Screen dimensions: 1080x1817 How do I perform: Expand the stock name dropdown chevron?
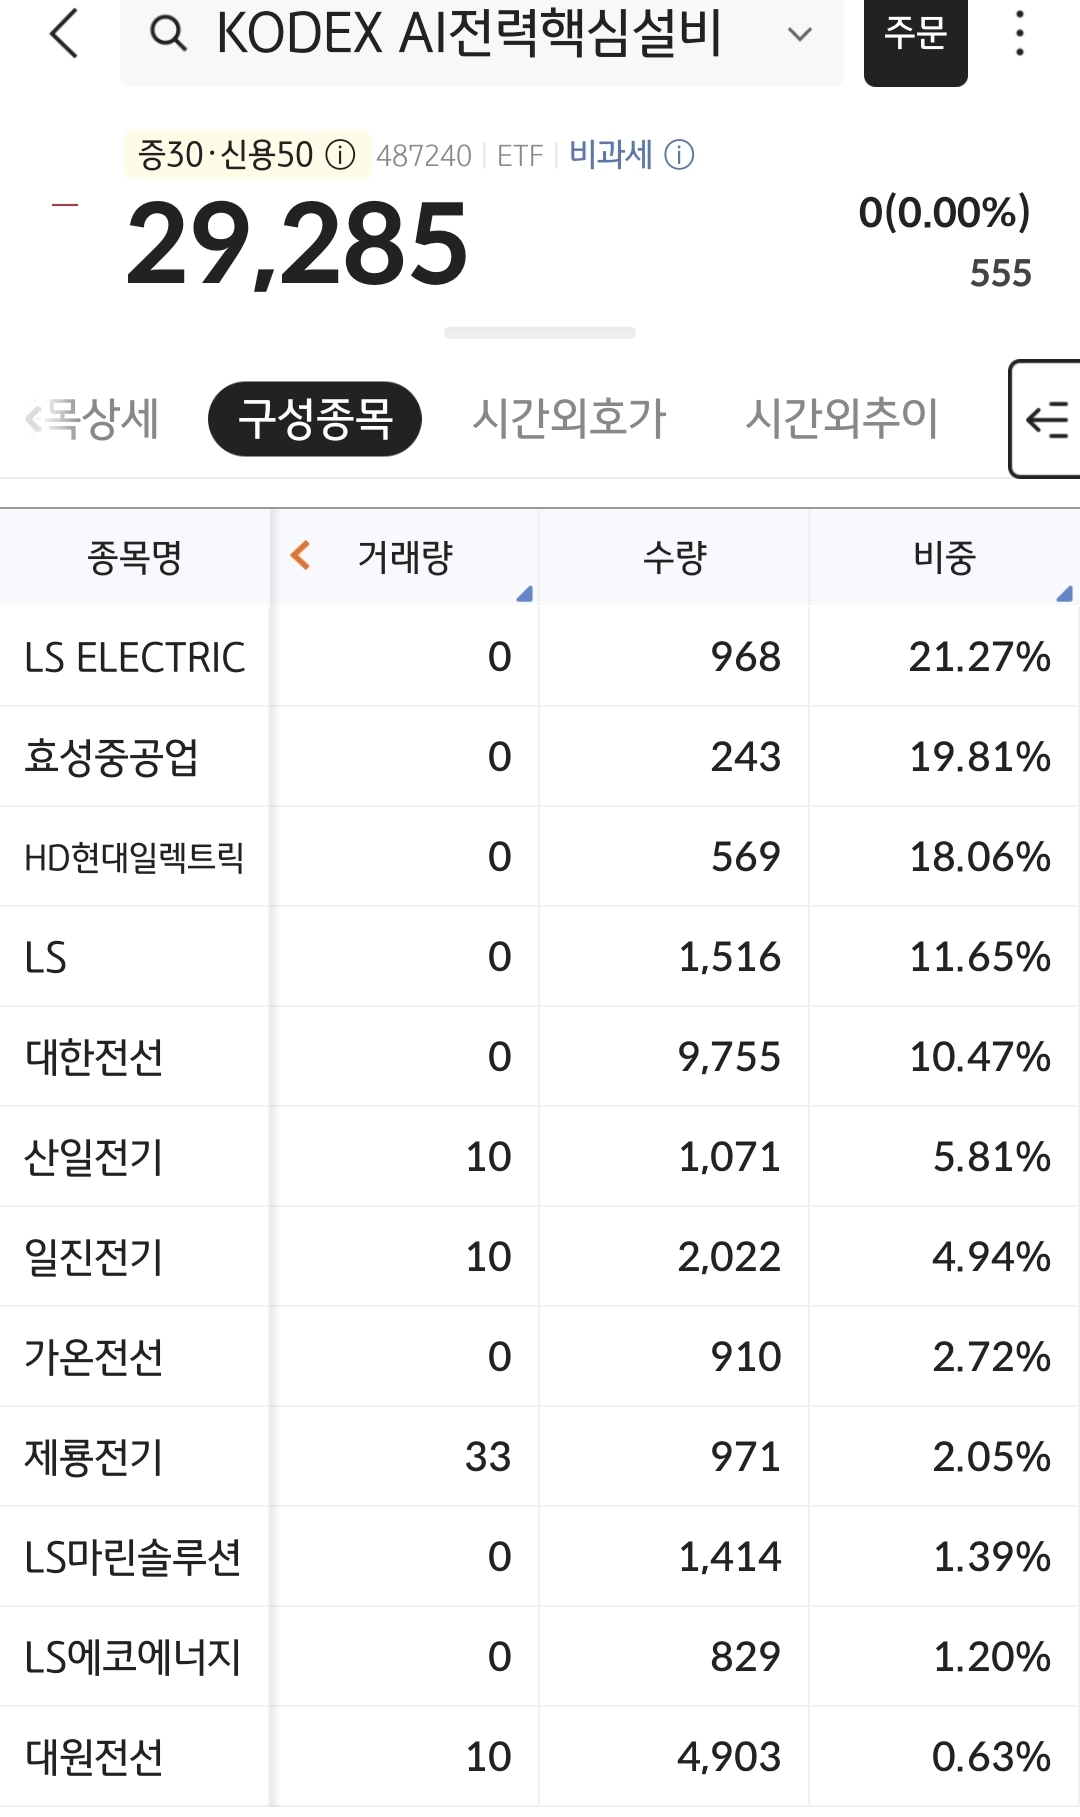coord(799,35)
